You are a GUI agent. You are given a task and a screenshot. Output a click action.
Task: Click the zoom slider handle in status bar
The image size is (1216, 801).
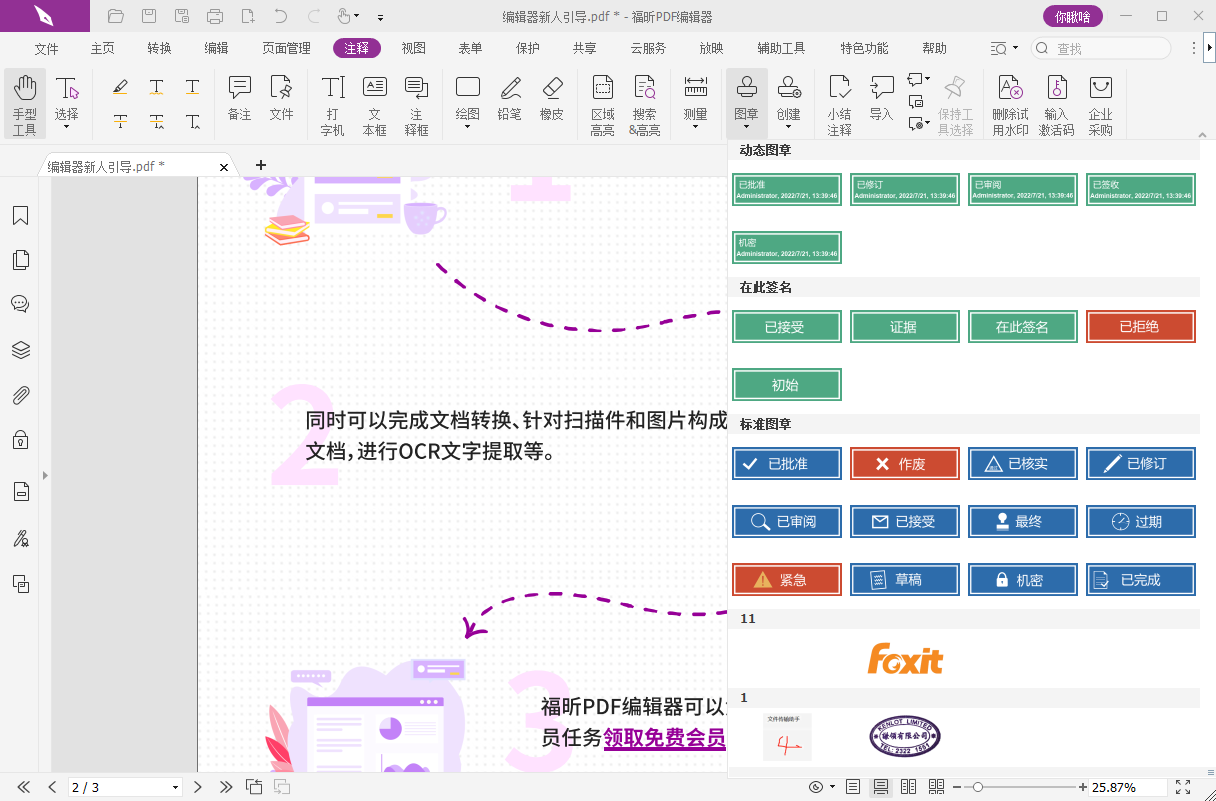pos(977,787)
